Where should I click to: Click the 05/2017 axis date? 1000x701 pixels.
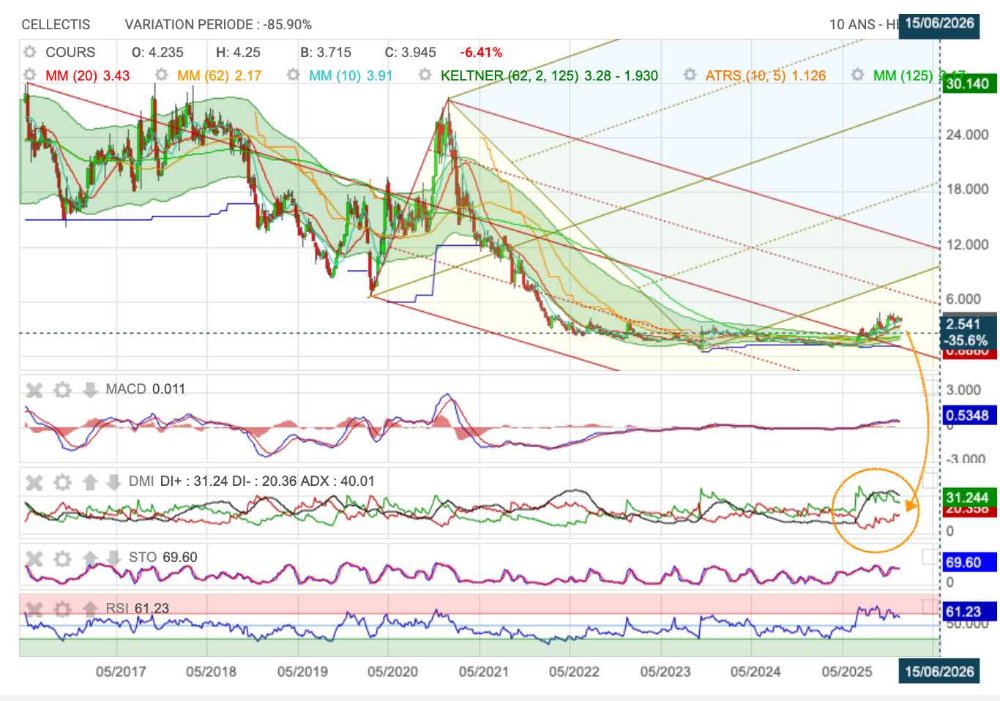click(121, 671)
